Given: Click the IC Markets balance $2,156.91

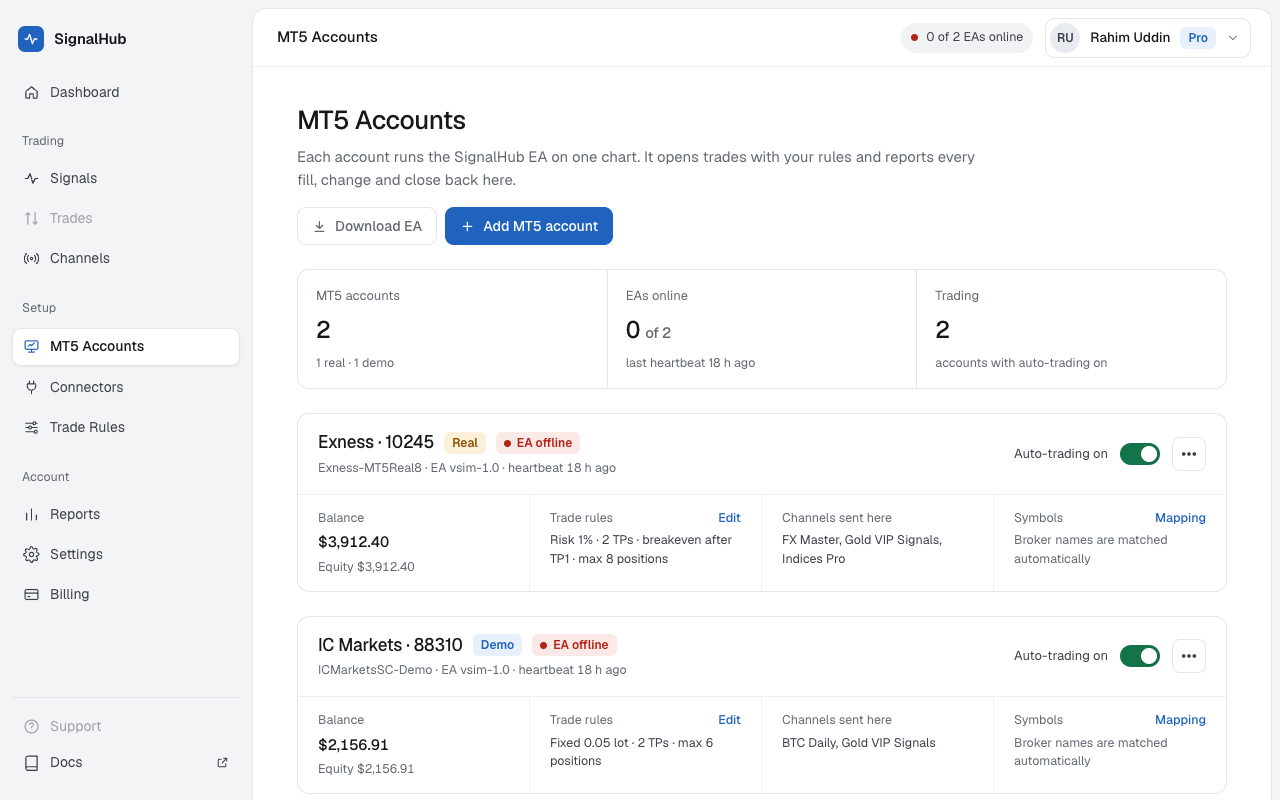Looking at the screenshot, I should [353, 744].
